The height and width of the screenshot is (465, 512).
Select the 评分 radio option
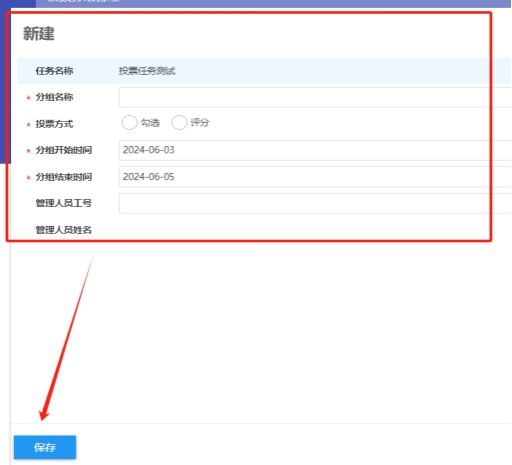pos(179,122)
